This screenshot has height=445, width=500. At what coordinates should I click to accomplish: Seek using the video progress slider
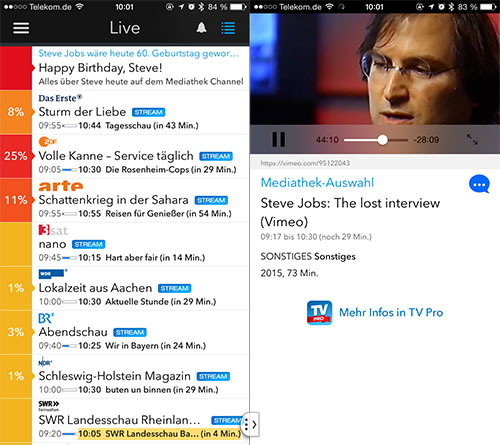376,140
